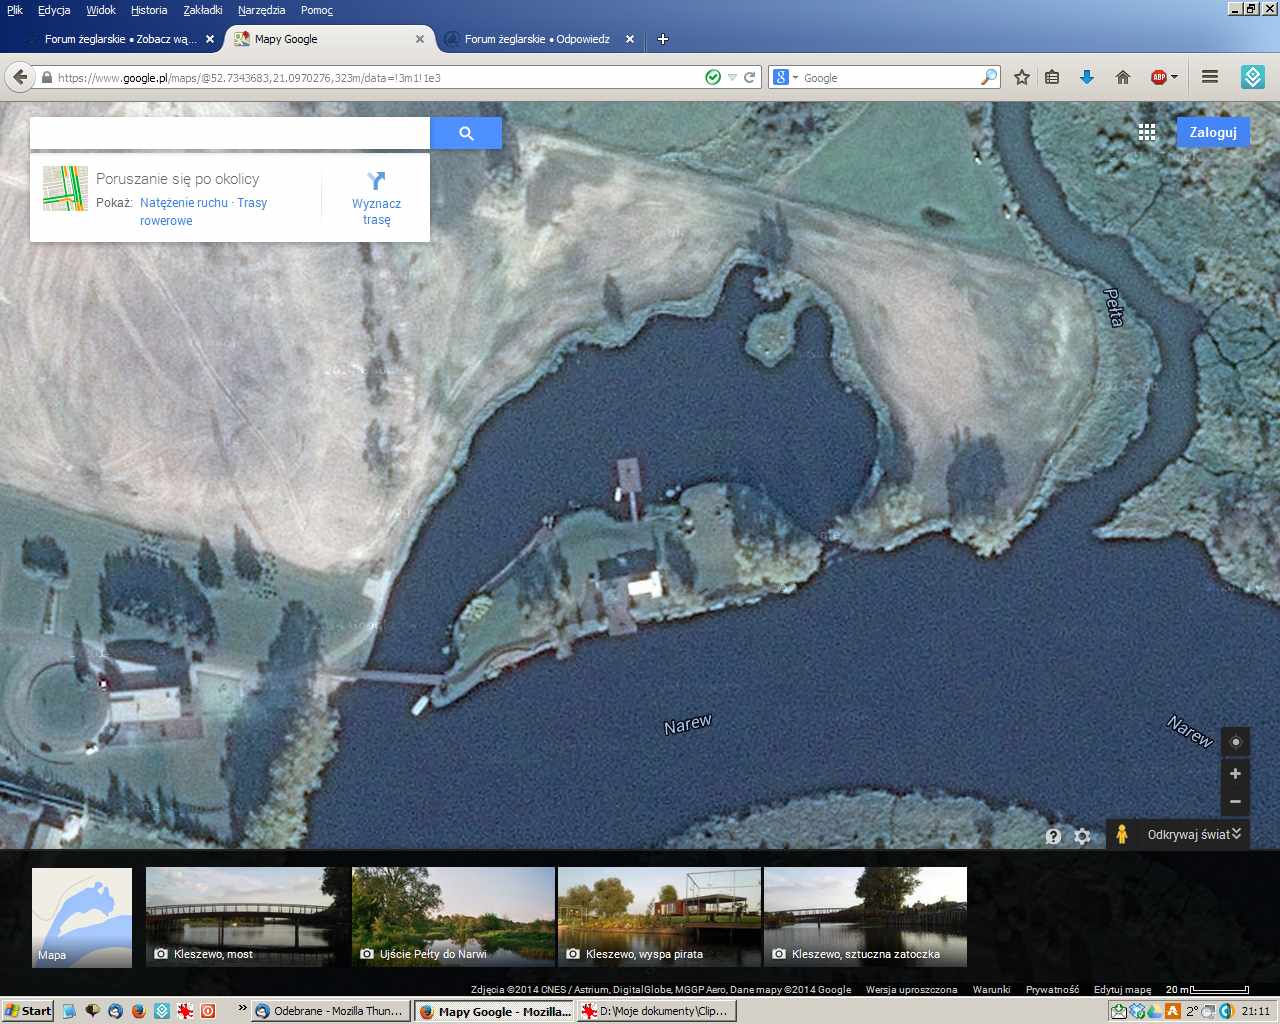Bookmark this page with the star icon
The height and width of the screenshot is (1024, 1280).
tap(1021, 77)
